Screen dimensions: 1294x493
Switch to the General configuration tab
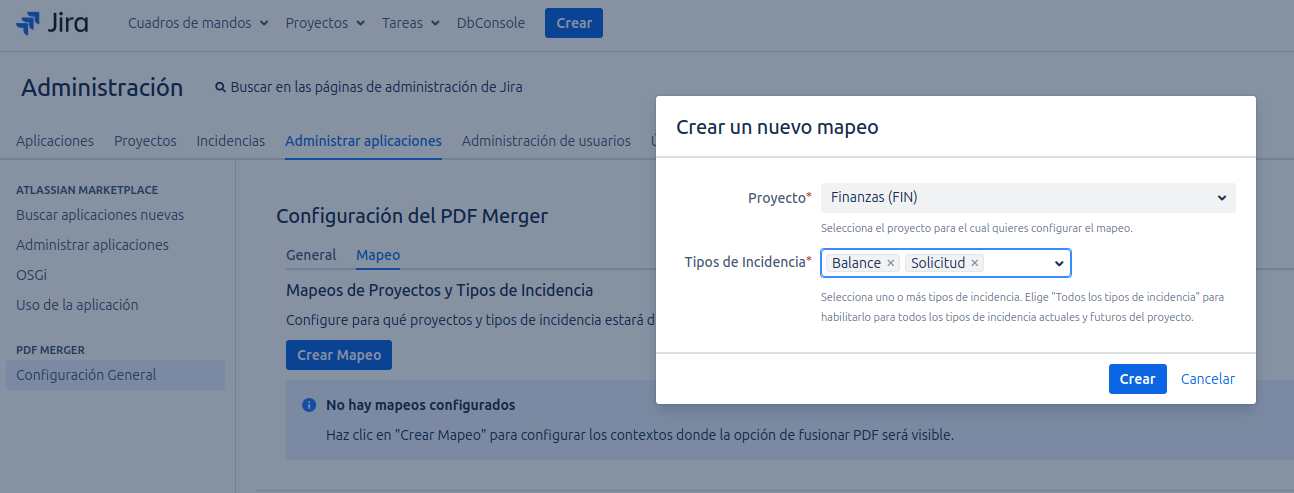pyautogui.click(x=311, y=255)
